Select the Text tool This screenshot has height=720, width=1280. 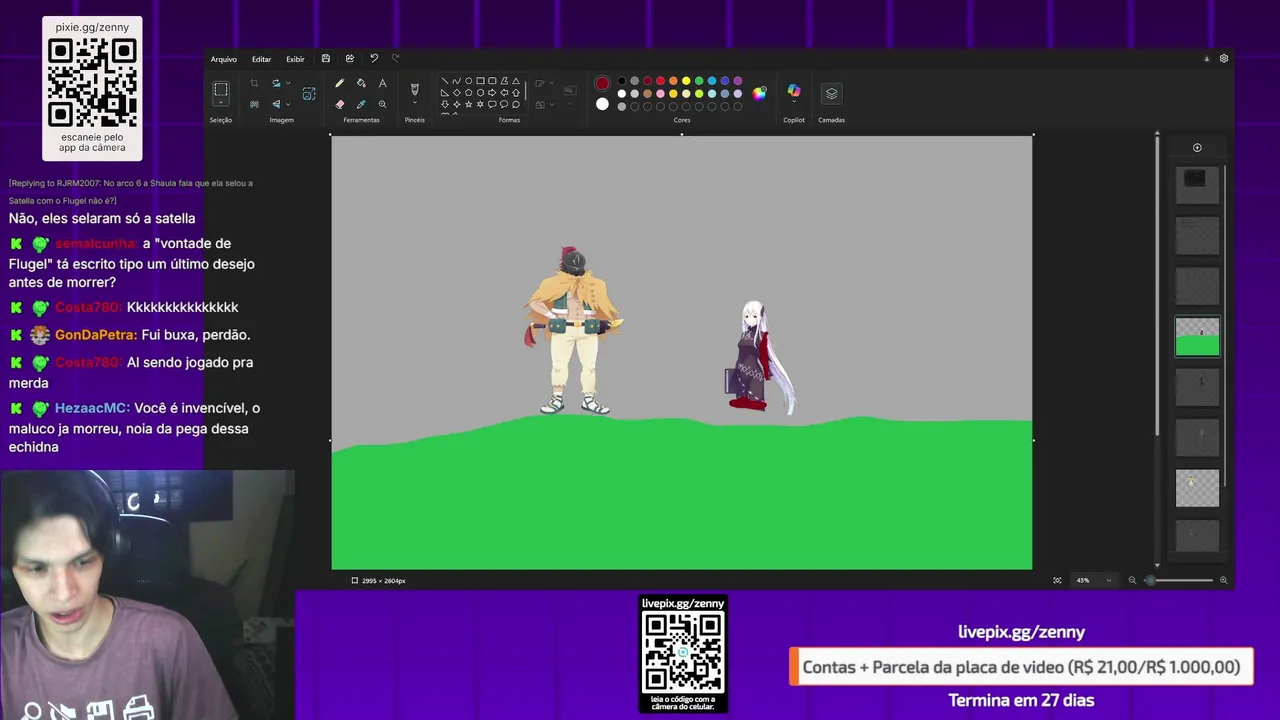click(382, 83)
